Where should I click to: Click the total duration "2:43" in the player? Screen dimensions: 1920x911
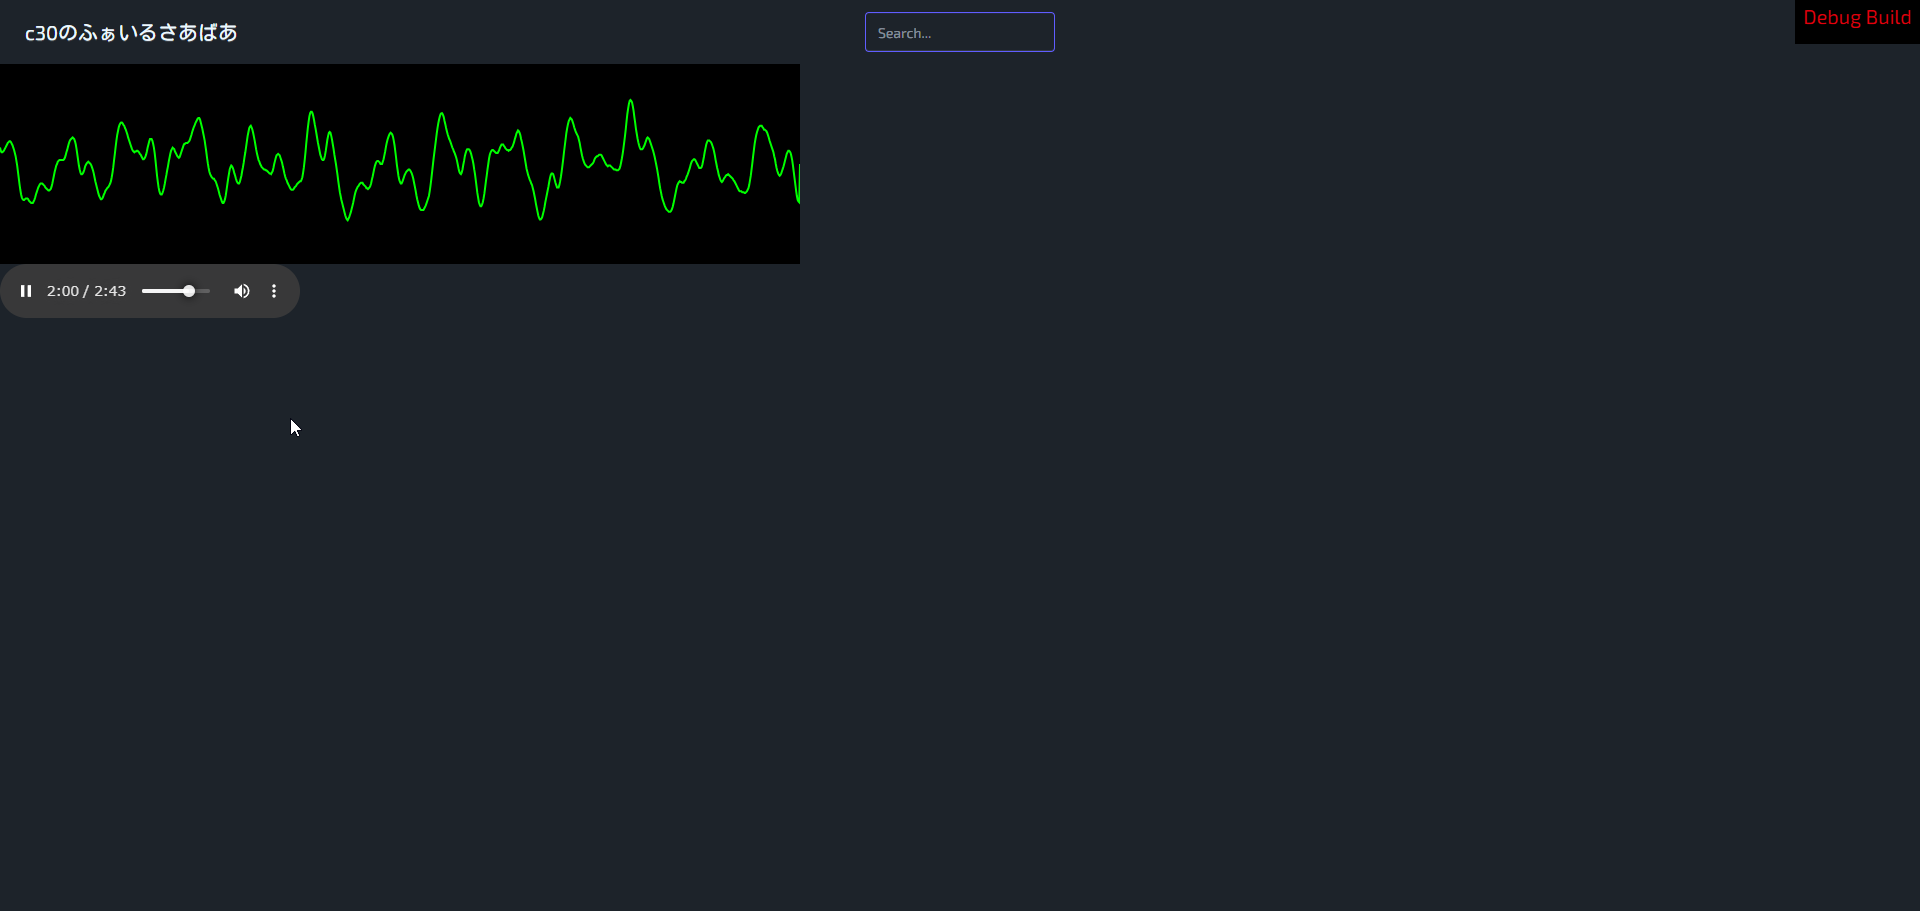tap(110, 291)
